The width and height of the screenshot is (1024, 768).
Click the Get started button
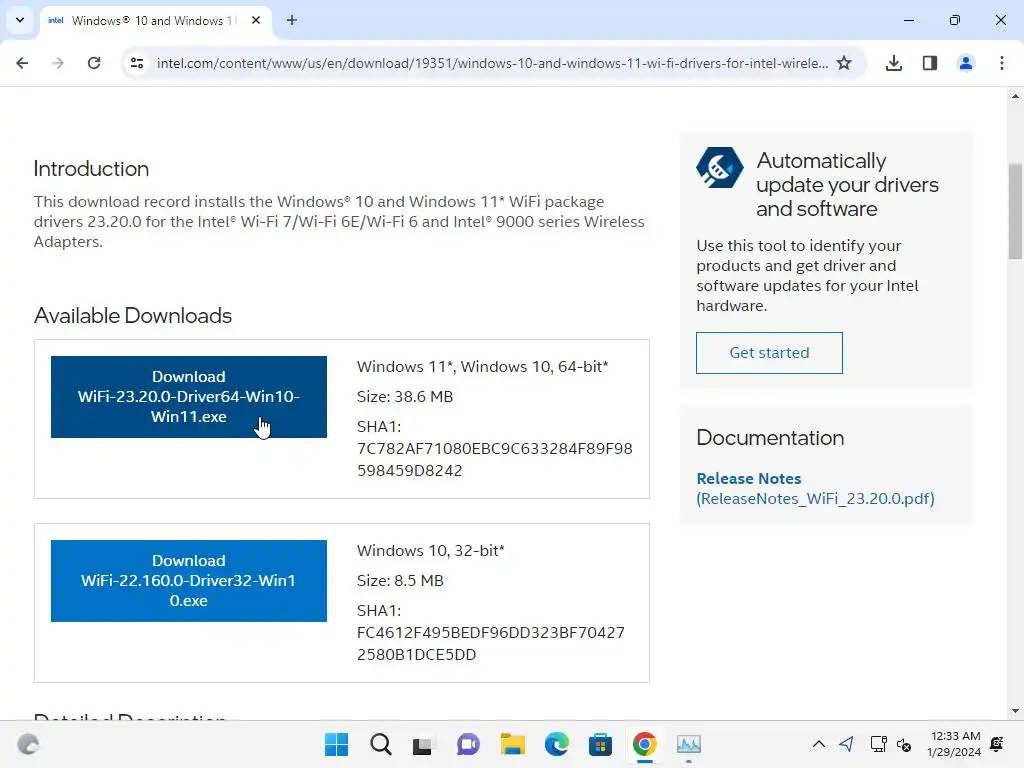click(769, 353)
